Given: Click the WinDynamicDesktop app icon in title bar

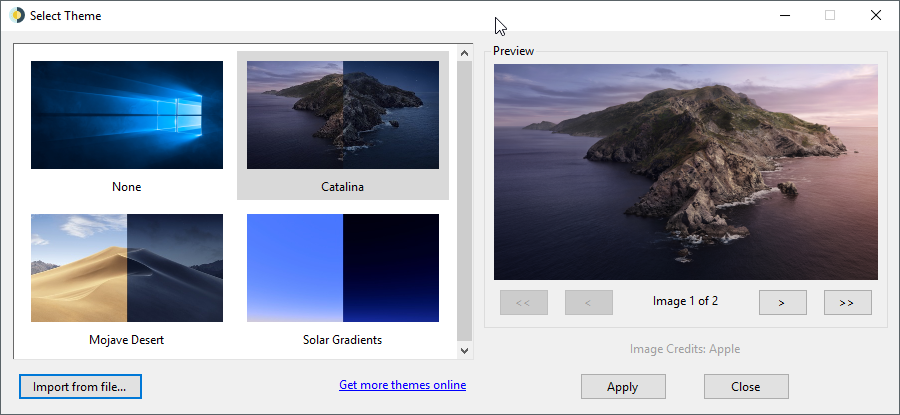Looking at the screenshot, I should pos(17,15).
